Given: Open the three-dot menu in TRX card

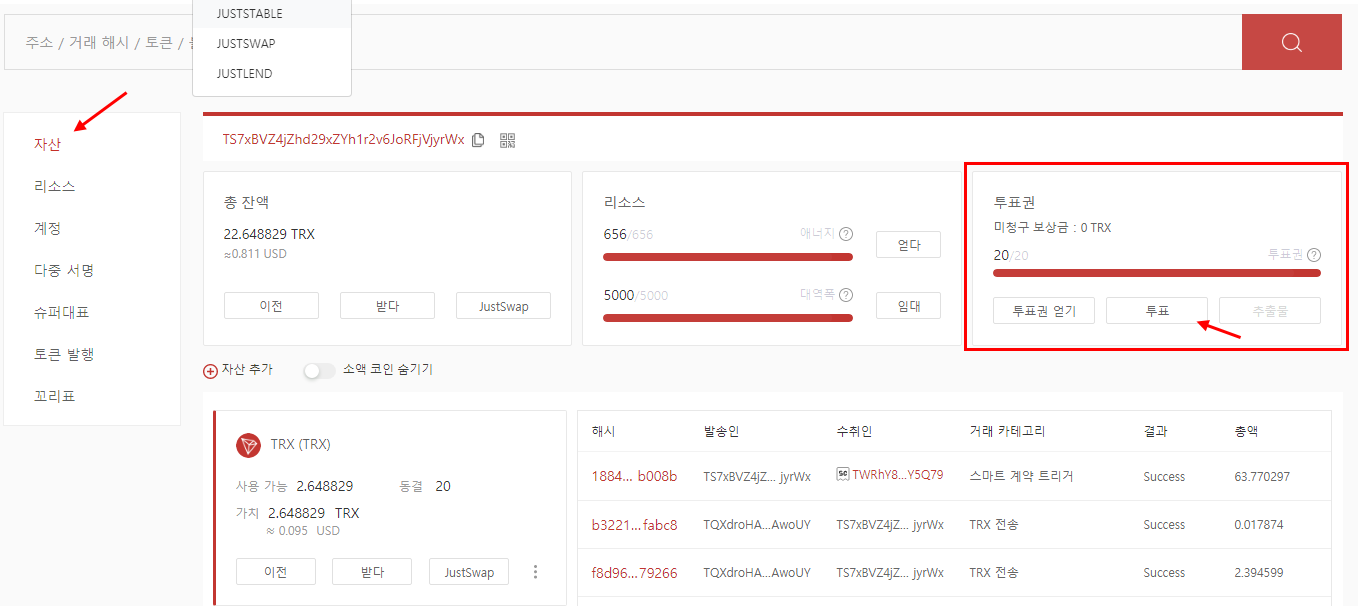Looking at the screenshot, I should click(x=535, y=572).
